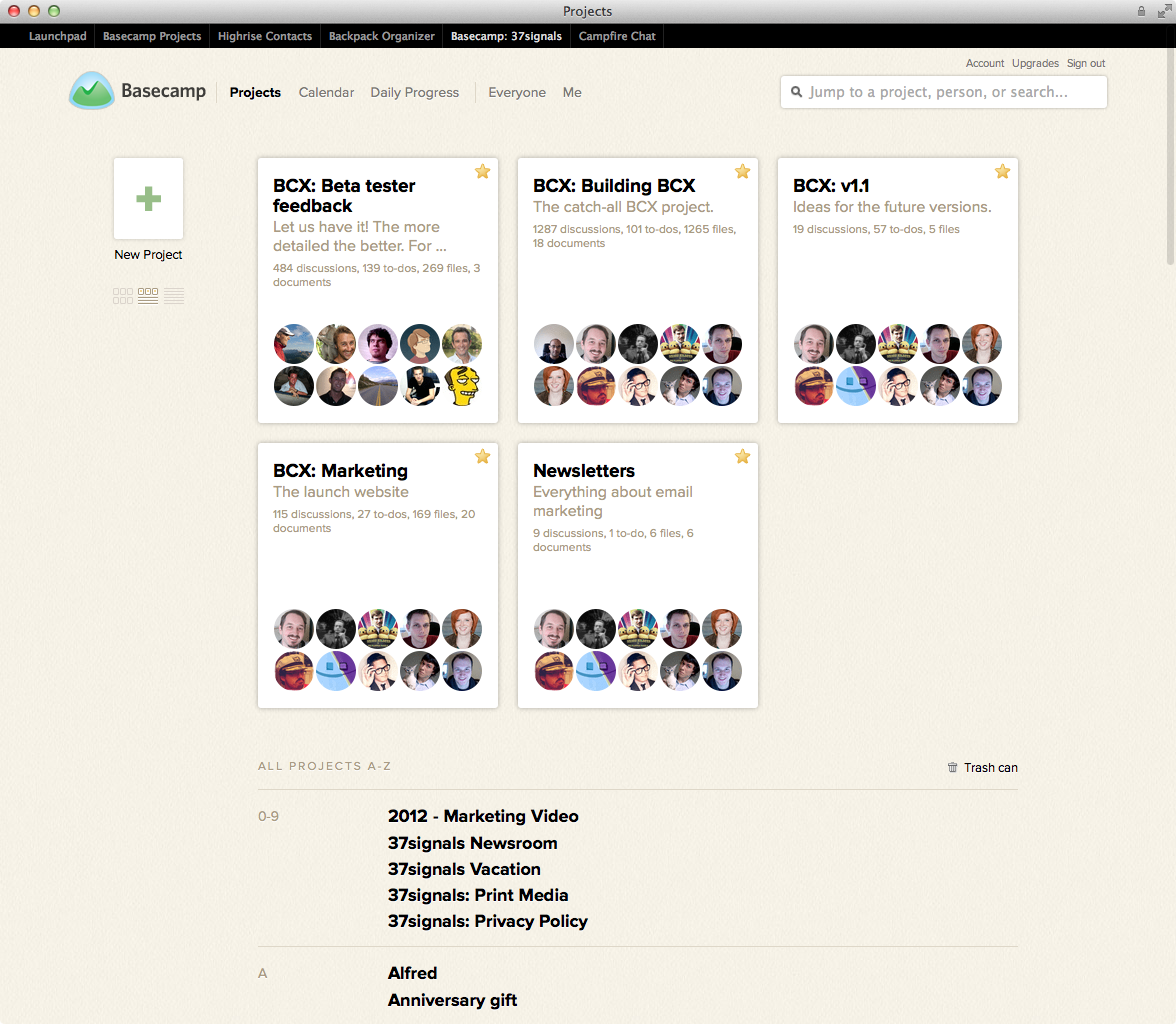Open the 37signals Newsroom project link
This screenshot has height=1024, width=1176.
(472, 843)
